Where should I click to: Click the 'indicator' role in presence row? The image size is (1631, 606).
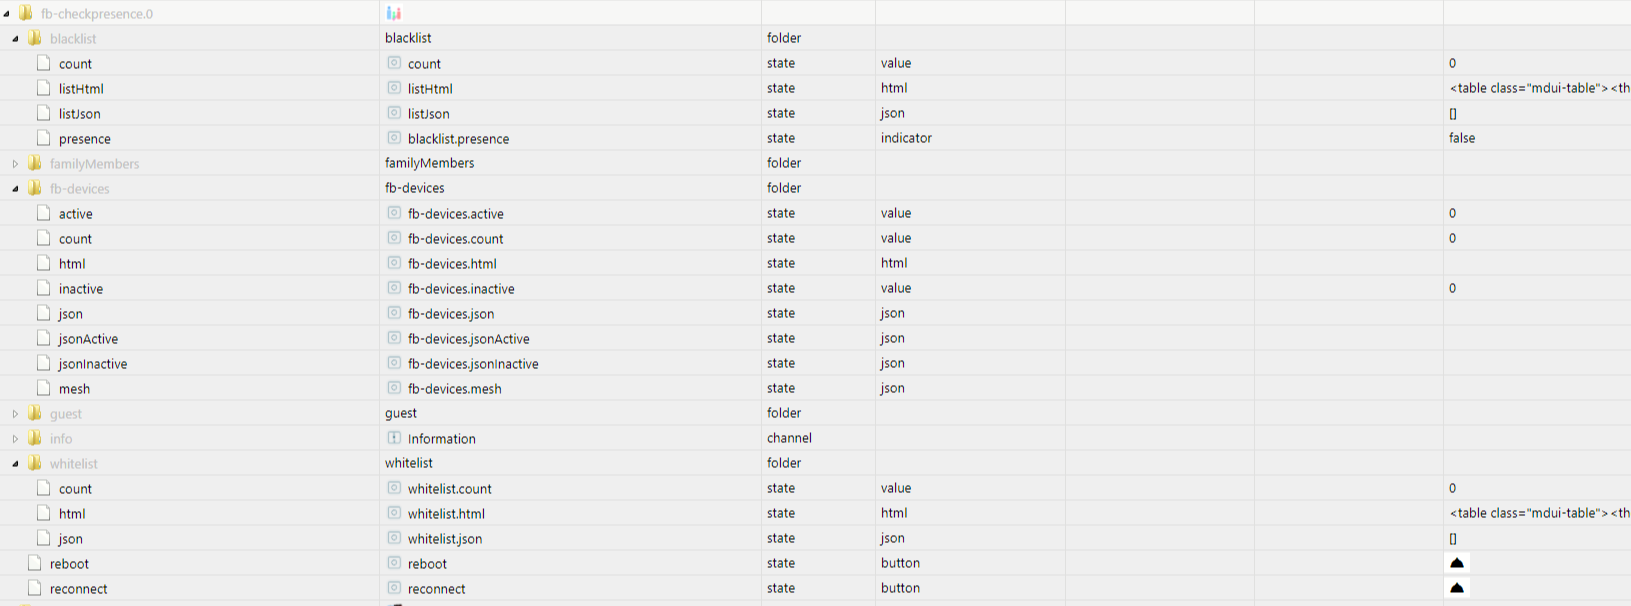point(906,138)
